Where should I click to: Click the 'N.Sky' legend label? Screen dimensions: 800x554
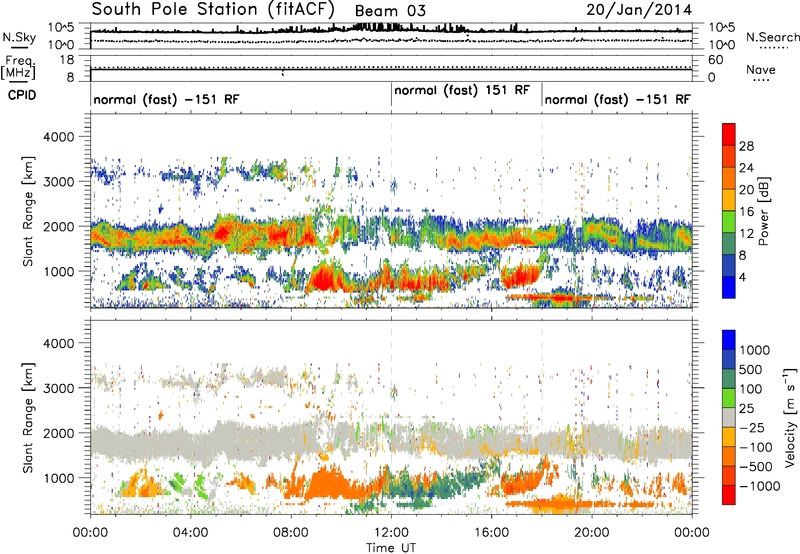19,37
